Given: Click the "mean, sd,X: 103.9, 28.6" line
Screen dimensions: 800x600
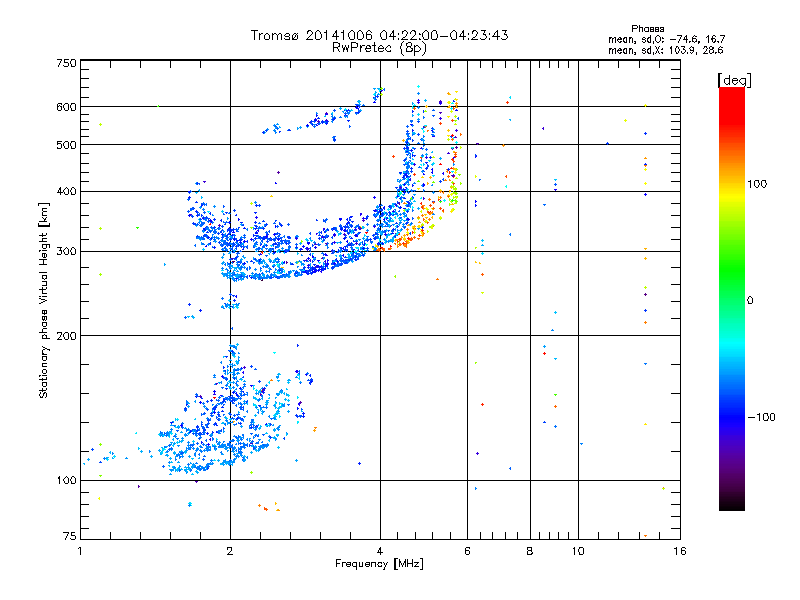Looking at the screenshot, I should 665,50.
